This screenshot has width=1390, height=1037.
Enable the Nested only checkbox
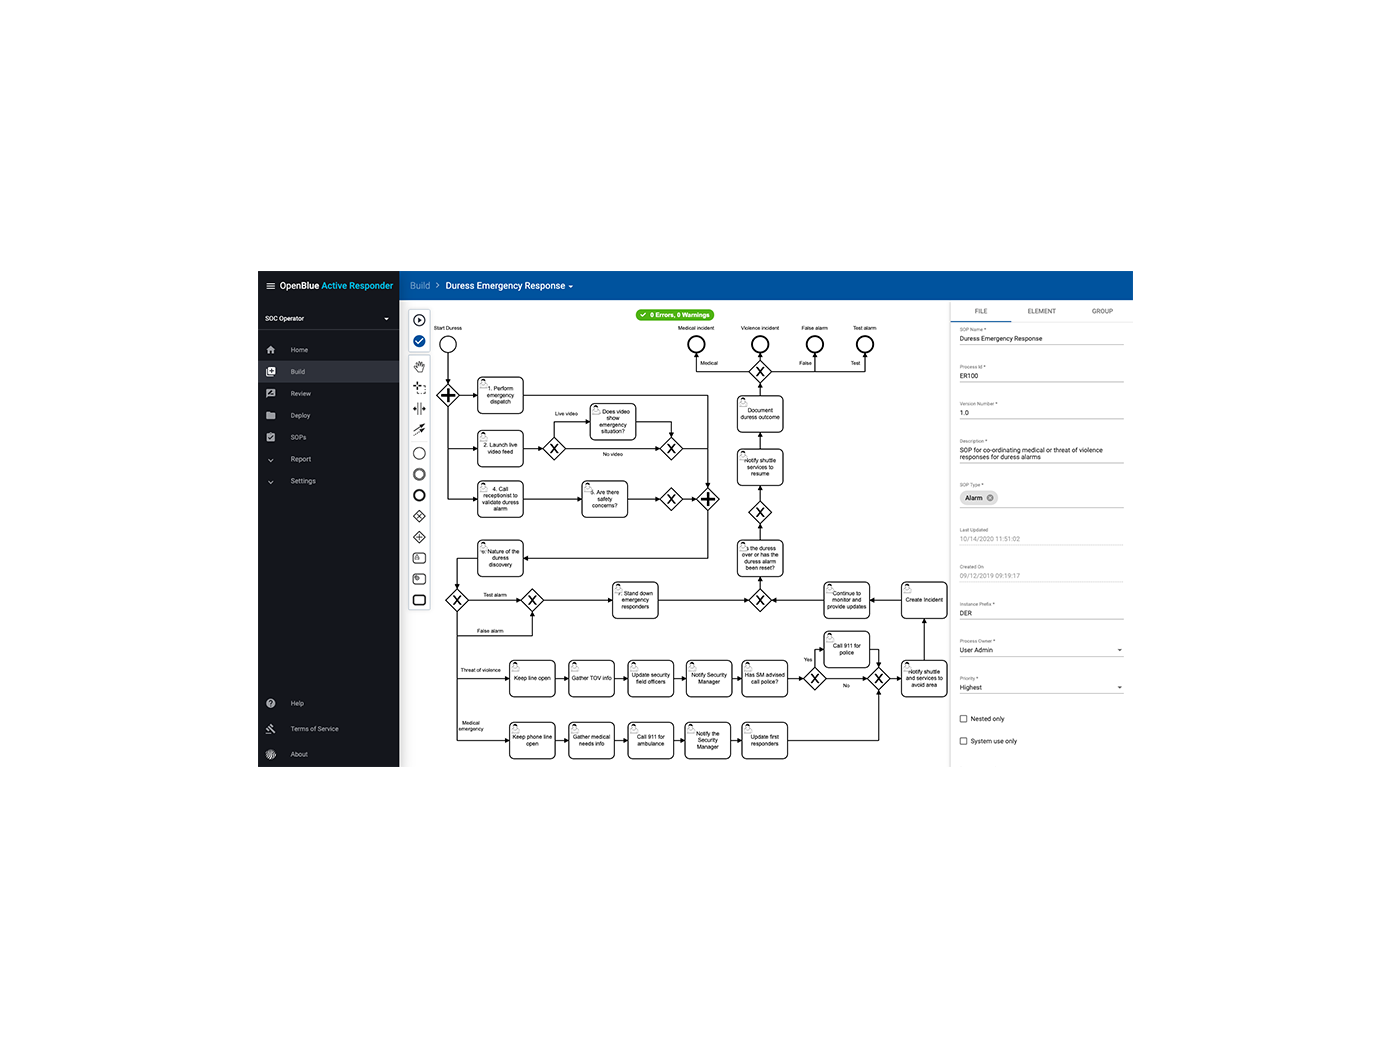pyautogui.click(x=964, y=719)
